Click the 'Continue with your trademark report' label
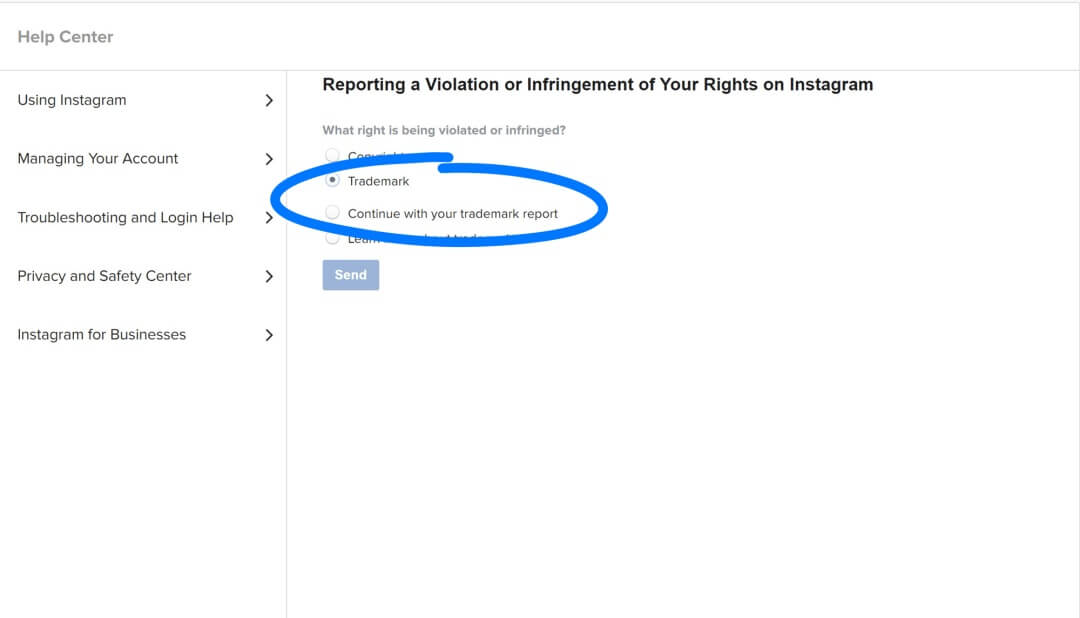 point(453,214)
